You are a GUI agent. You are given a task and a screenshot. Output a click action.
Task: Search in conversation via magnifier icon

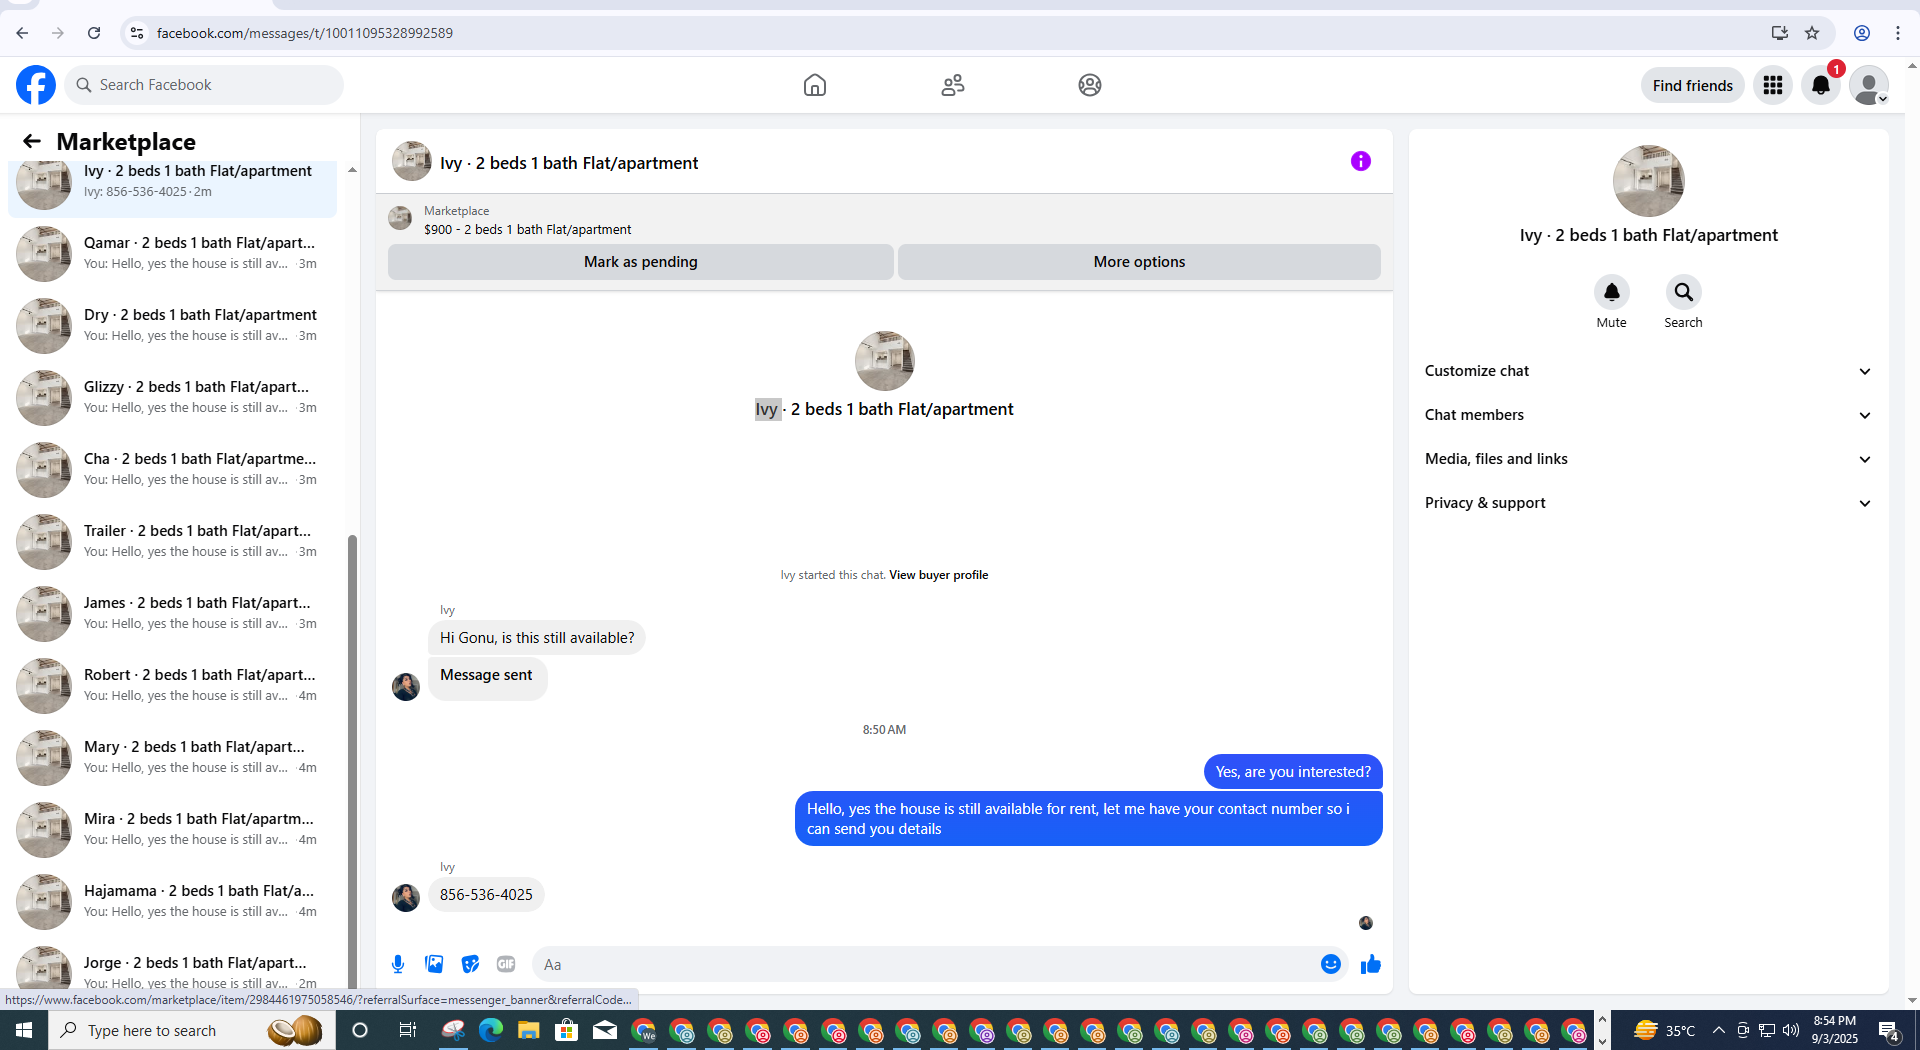pos(1684,292)
